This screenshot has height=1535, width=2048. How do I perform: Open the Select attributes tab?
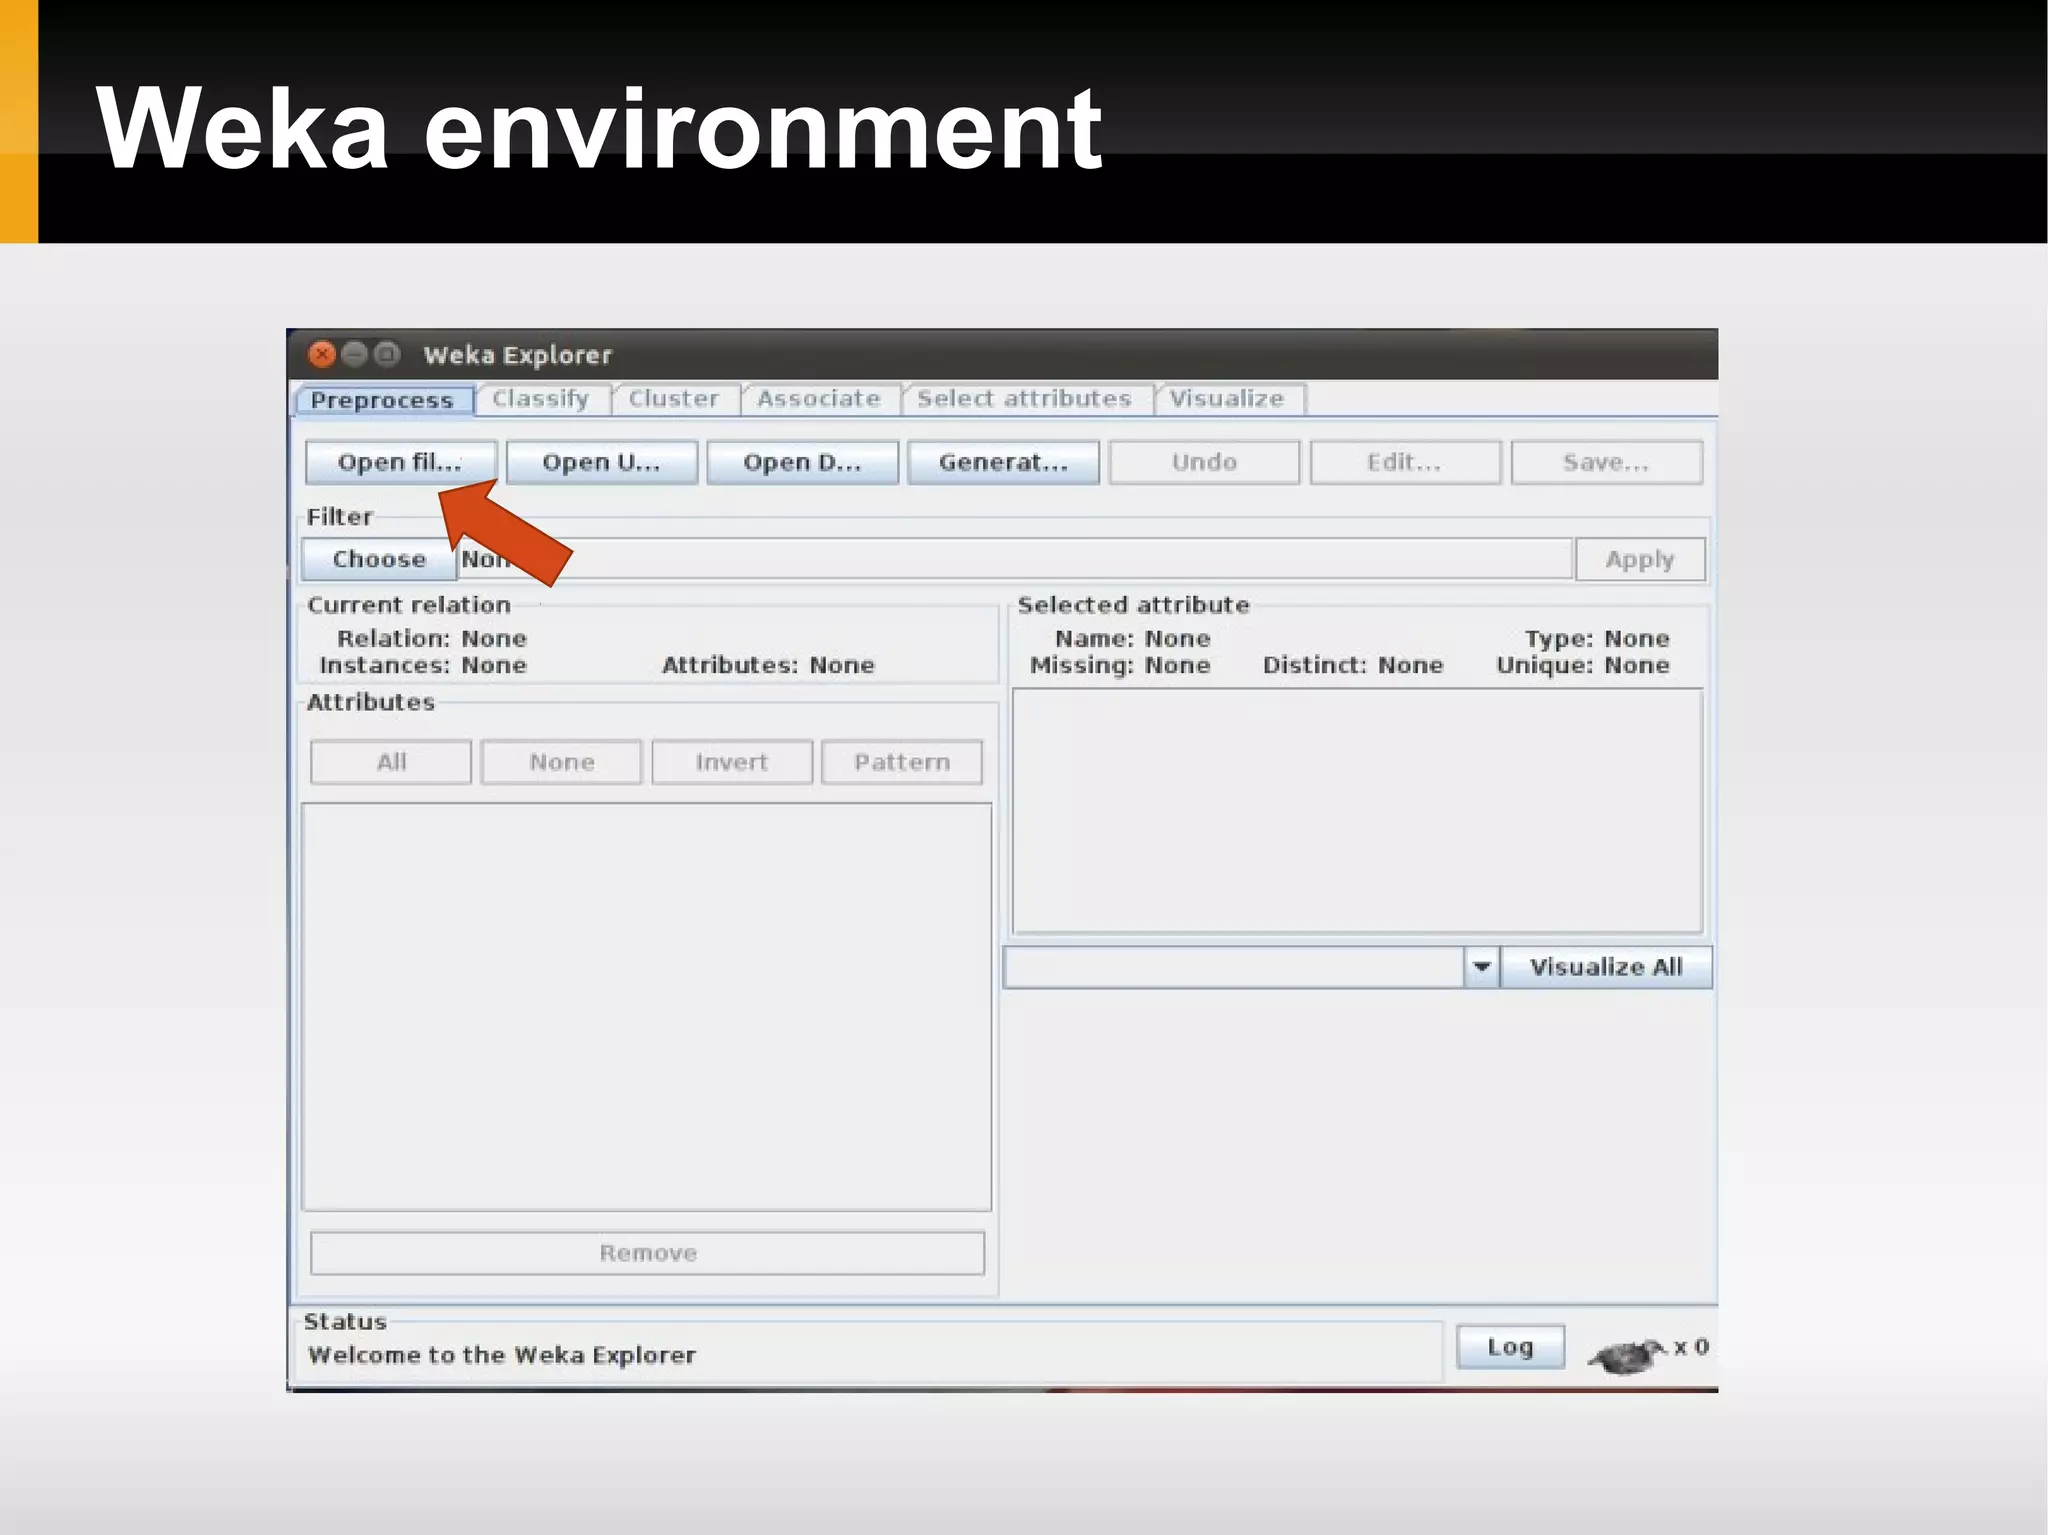(1024, 399)
